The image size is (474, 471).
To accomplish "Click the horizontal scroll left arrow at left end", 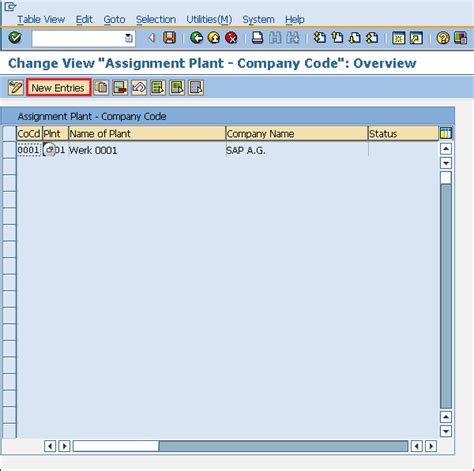I will [x=50, y=446].
